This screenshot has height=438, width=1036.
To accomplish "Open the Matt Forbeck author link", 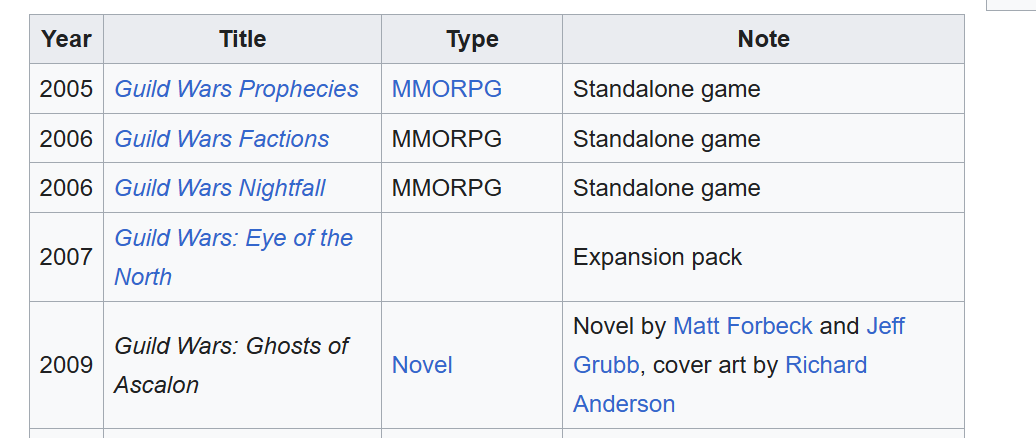I will (x=743, y=326).
